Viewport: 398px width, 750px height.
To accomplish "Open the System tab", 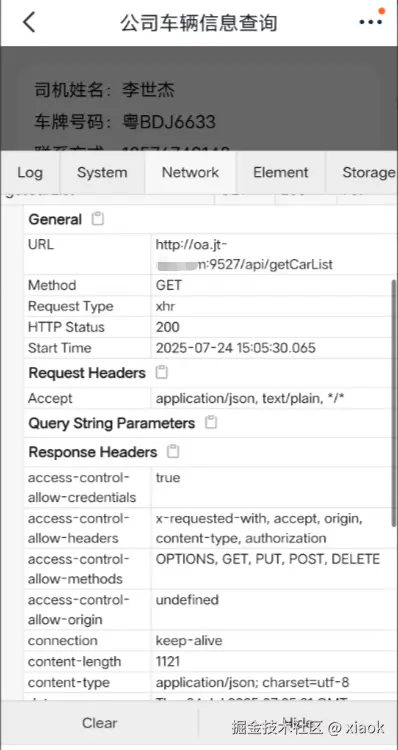I will [102, 173].
